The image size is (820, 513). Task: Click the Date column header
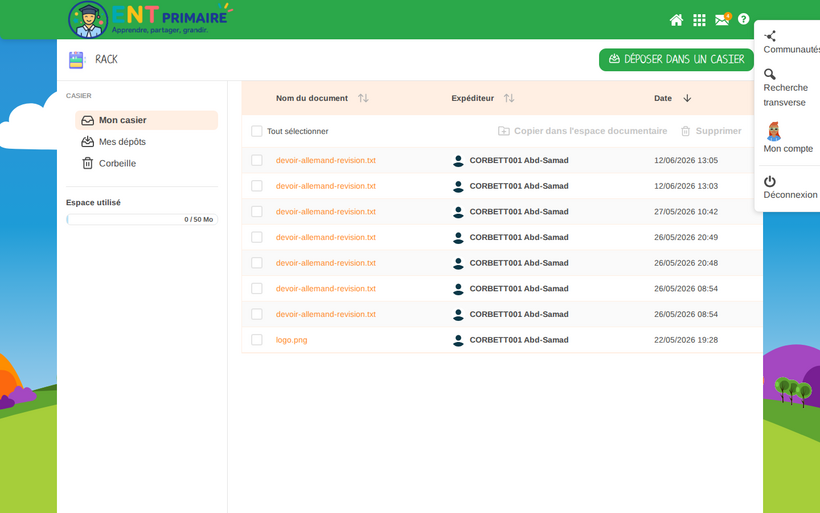pyautogui.click(x=663, y=98)
